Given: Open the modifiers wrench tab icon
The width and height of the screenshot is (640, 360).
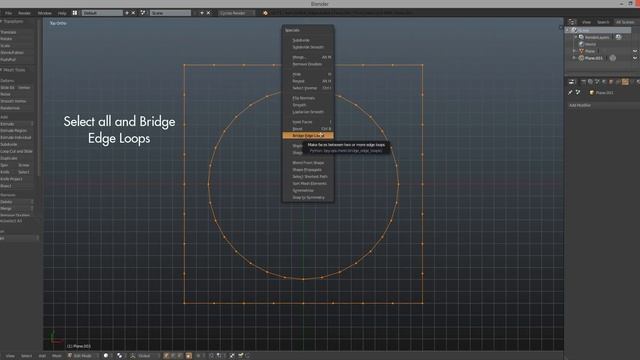Looking at the screenshot, I should tap(625, 82).
